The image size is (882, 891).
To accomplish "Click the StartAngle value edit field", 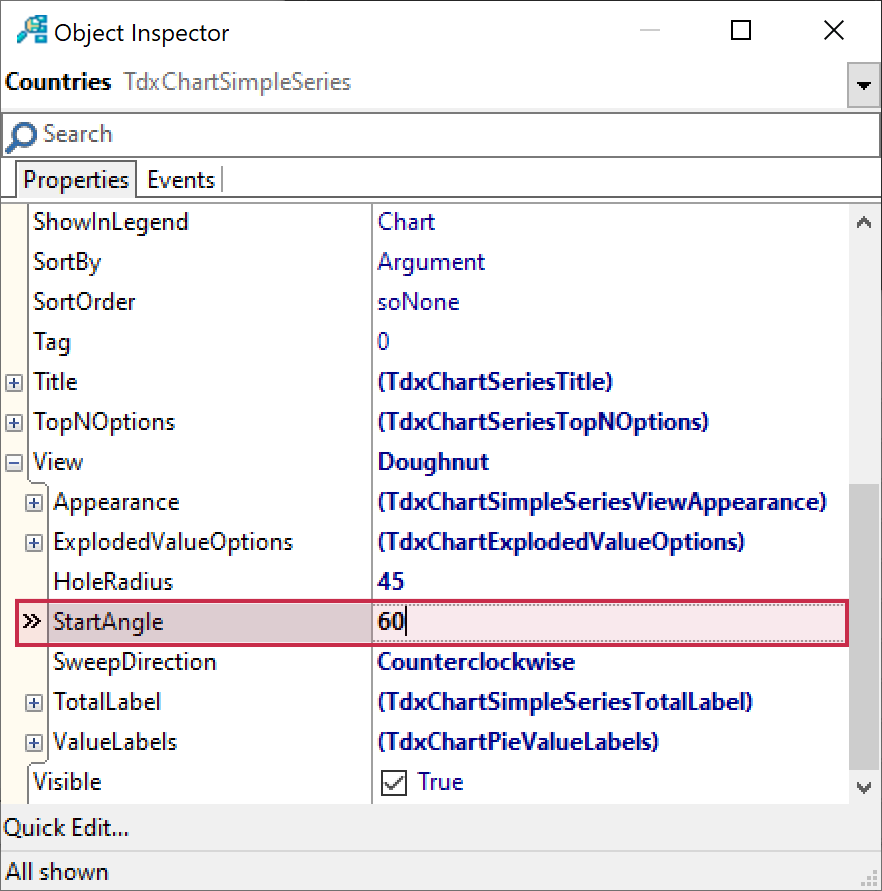I will pyautogui.click(x=600, y=622).
